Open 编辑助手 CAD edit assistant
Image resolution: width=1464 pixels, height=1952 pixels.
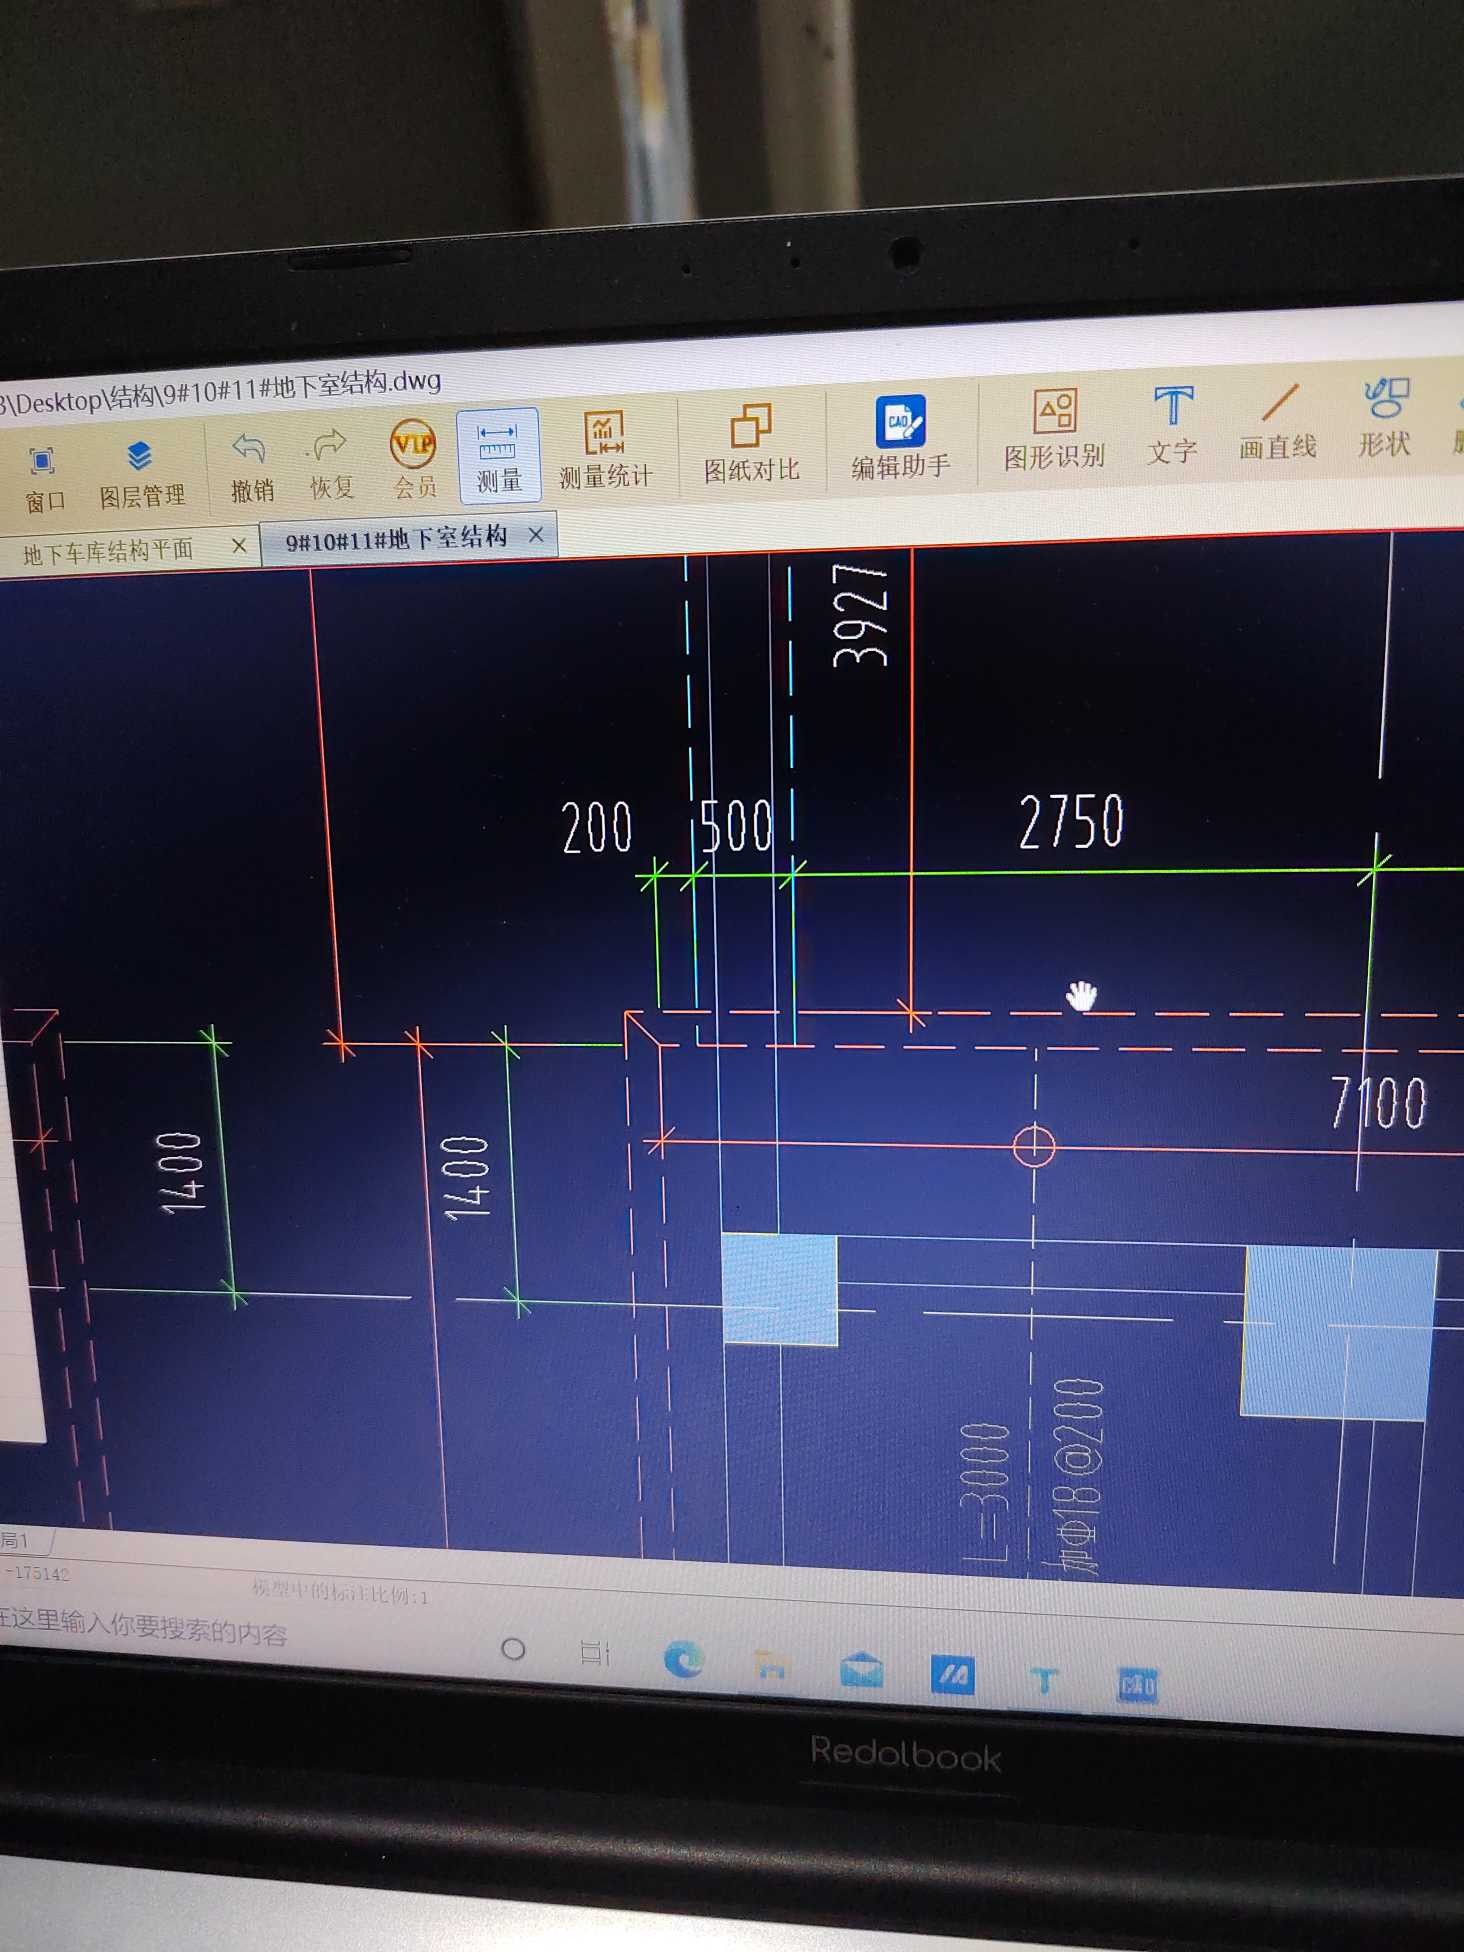[x=900, y=437]
